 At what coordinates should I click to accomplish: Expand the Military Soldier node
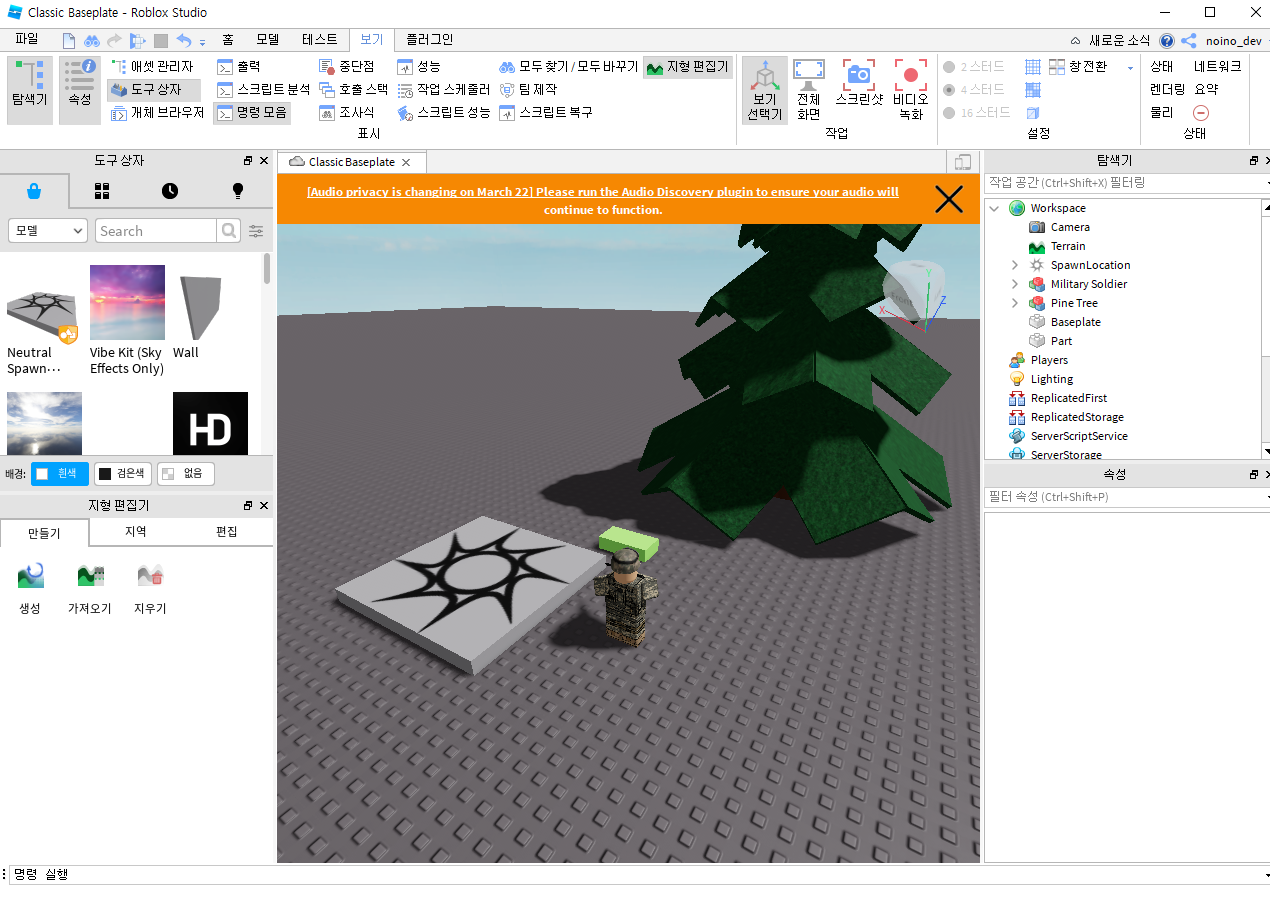pos(1014,284)
